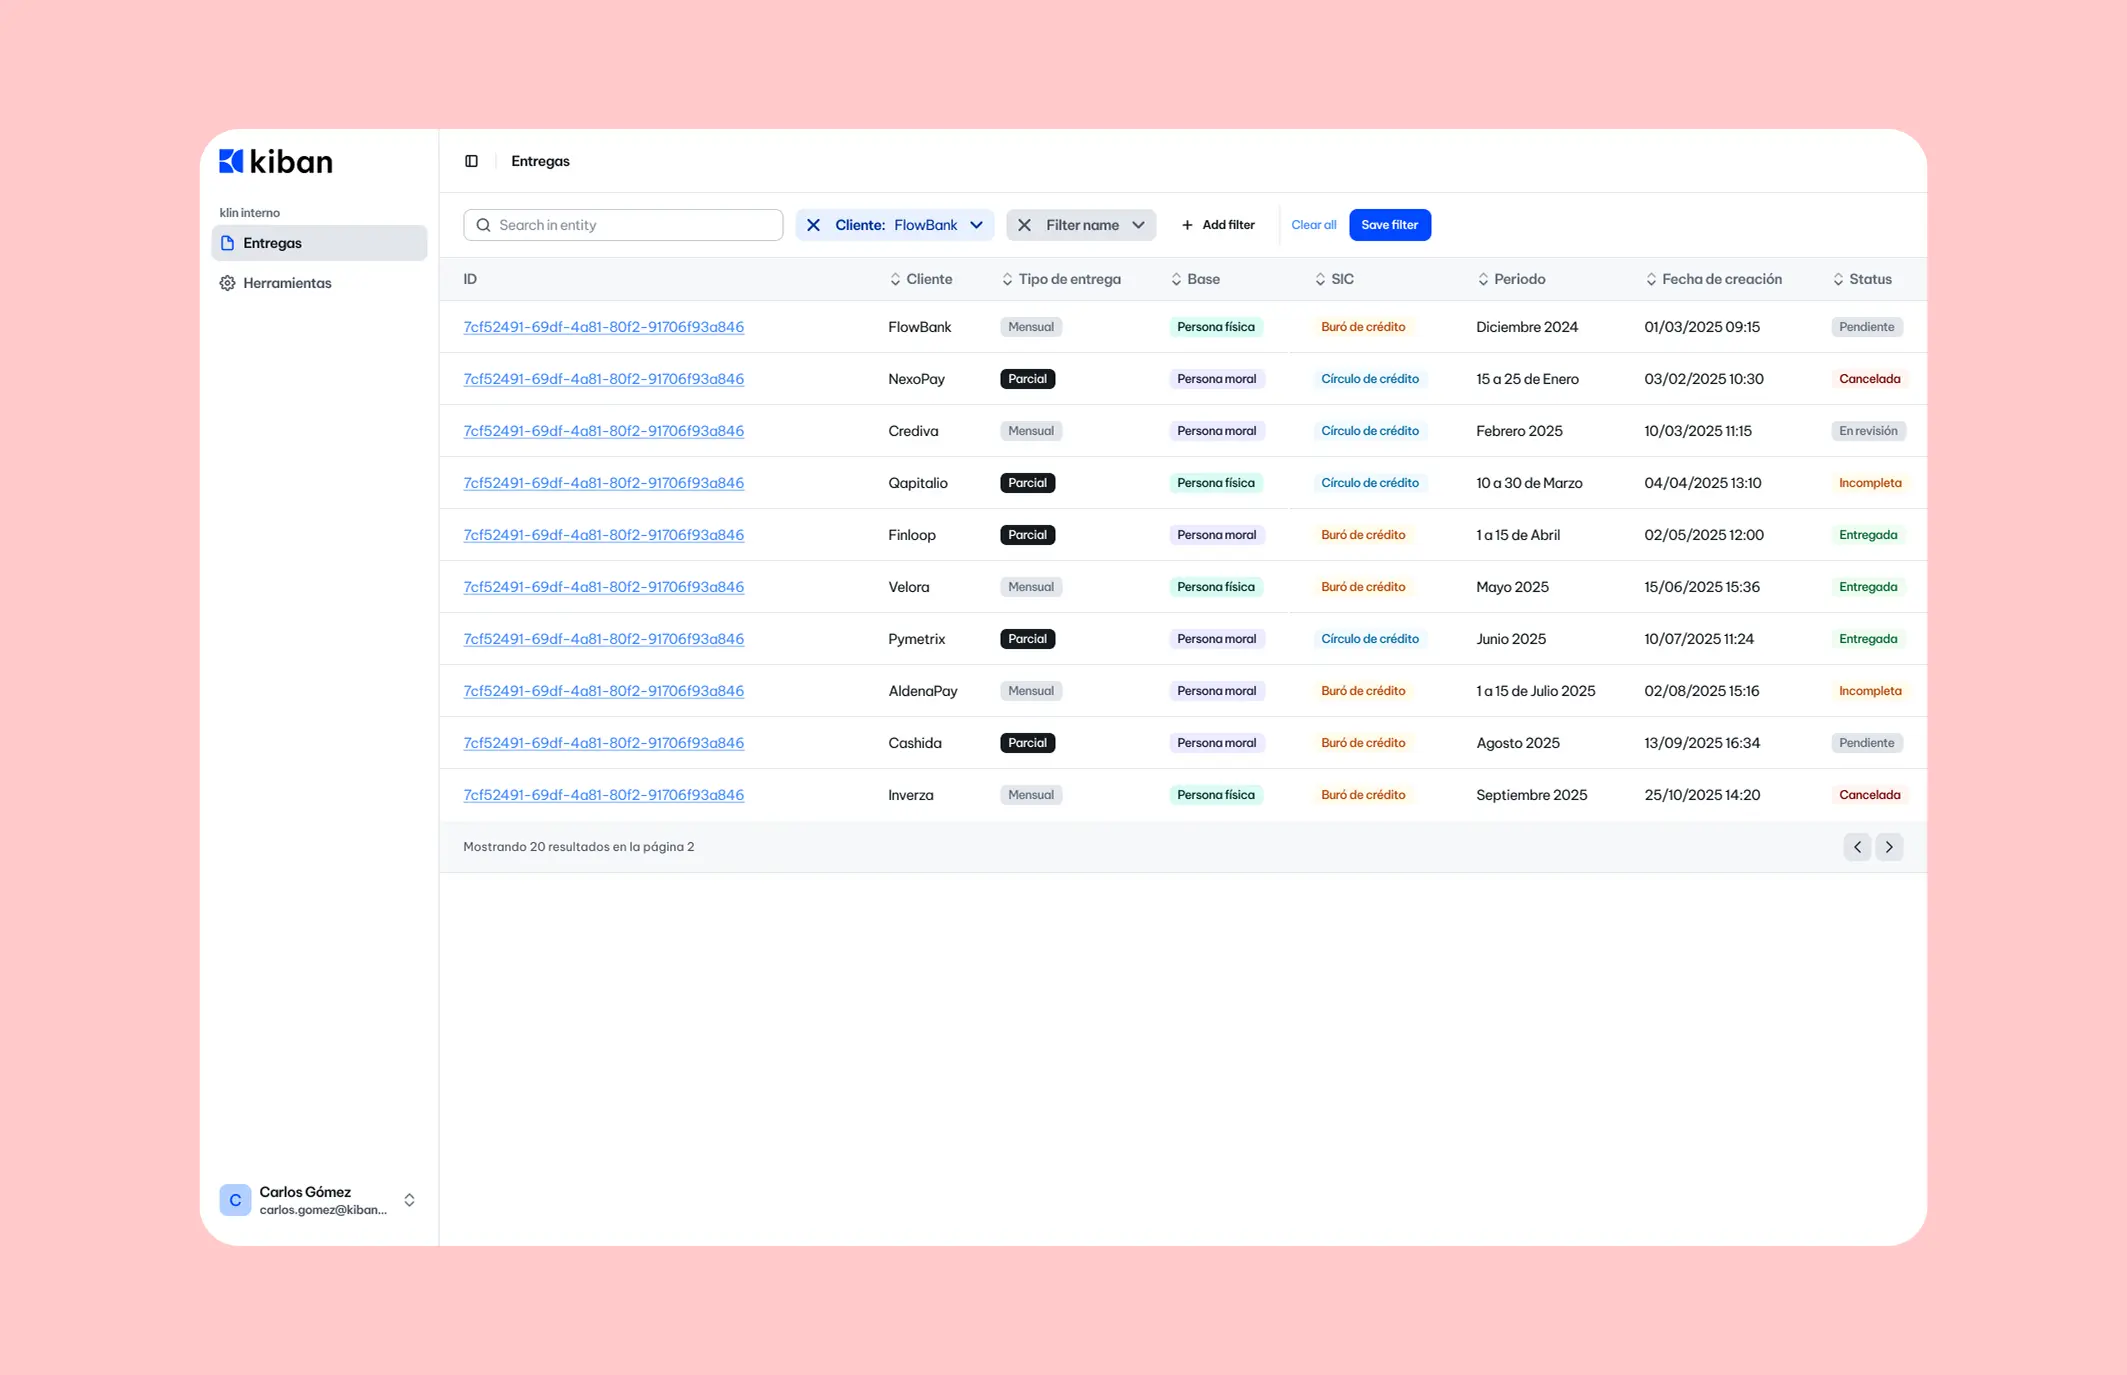Click the Add filter button
This screenshot has width=2127, height=1375.
pyautogui.click(x=1217, y=225)
